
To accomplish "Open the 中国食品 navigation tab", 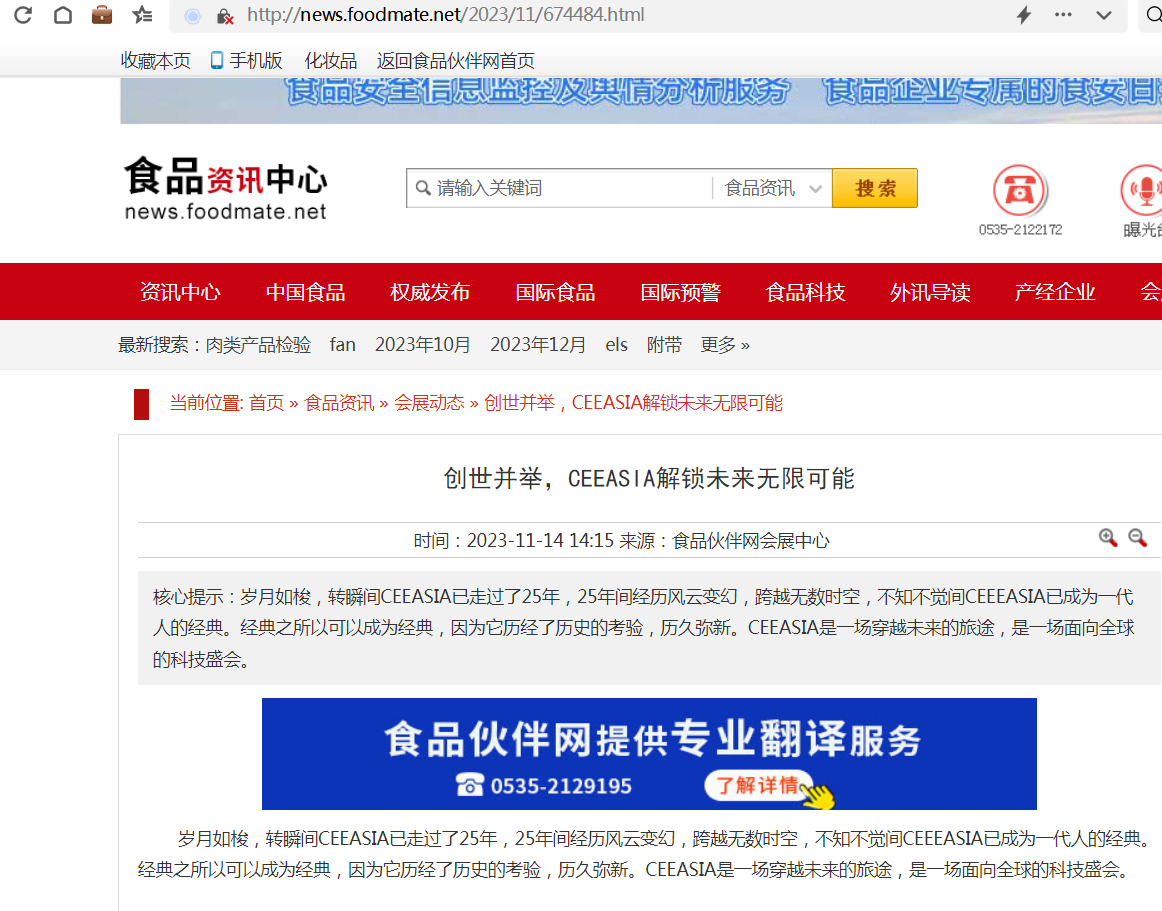I will (x=305, y=292).
